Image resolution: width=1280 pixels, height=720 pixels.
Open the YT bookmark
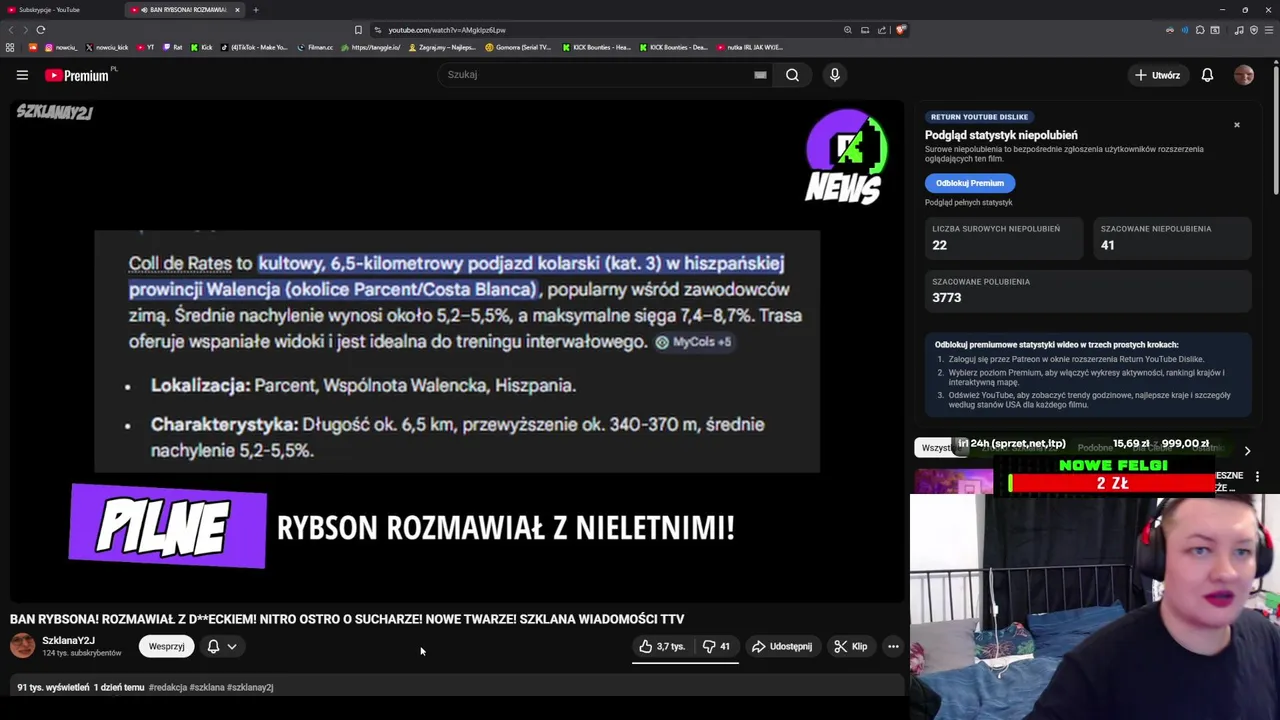[146, 47]
